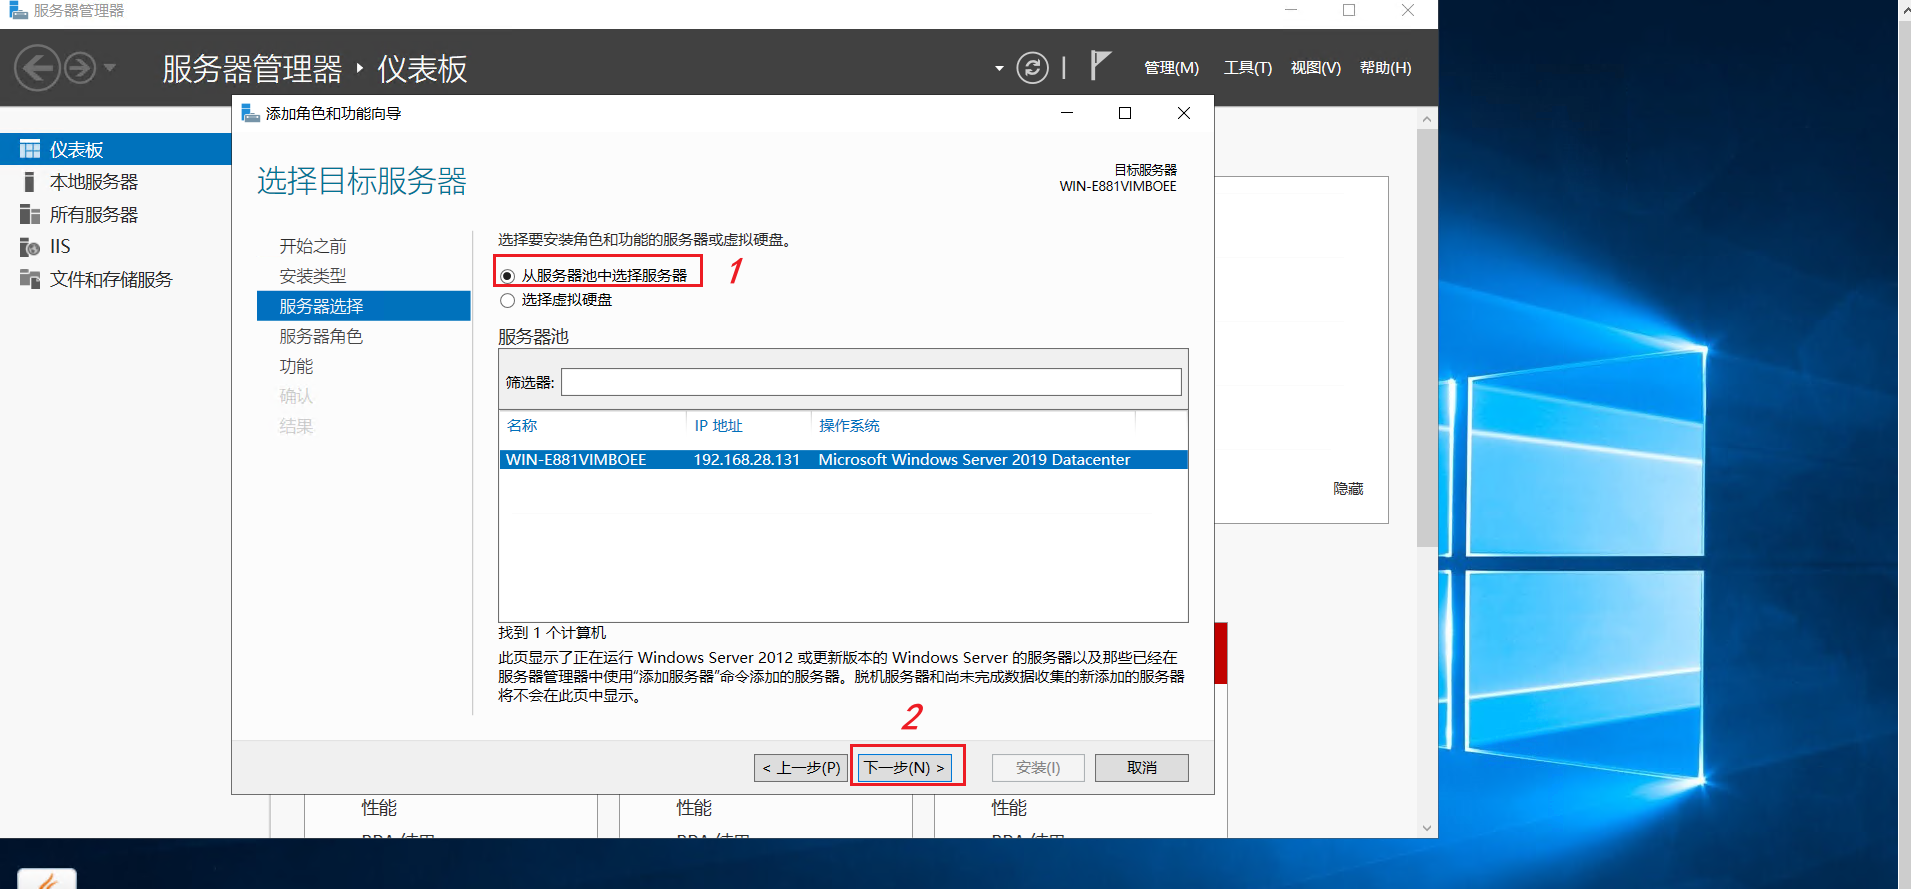Click IP cell 192.168.28.131
This screenshot has width=1911, height=889.
tap(747, 460)
